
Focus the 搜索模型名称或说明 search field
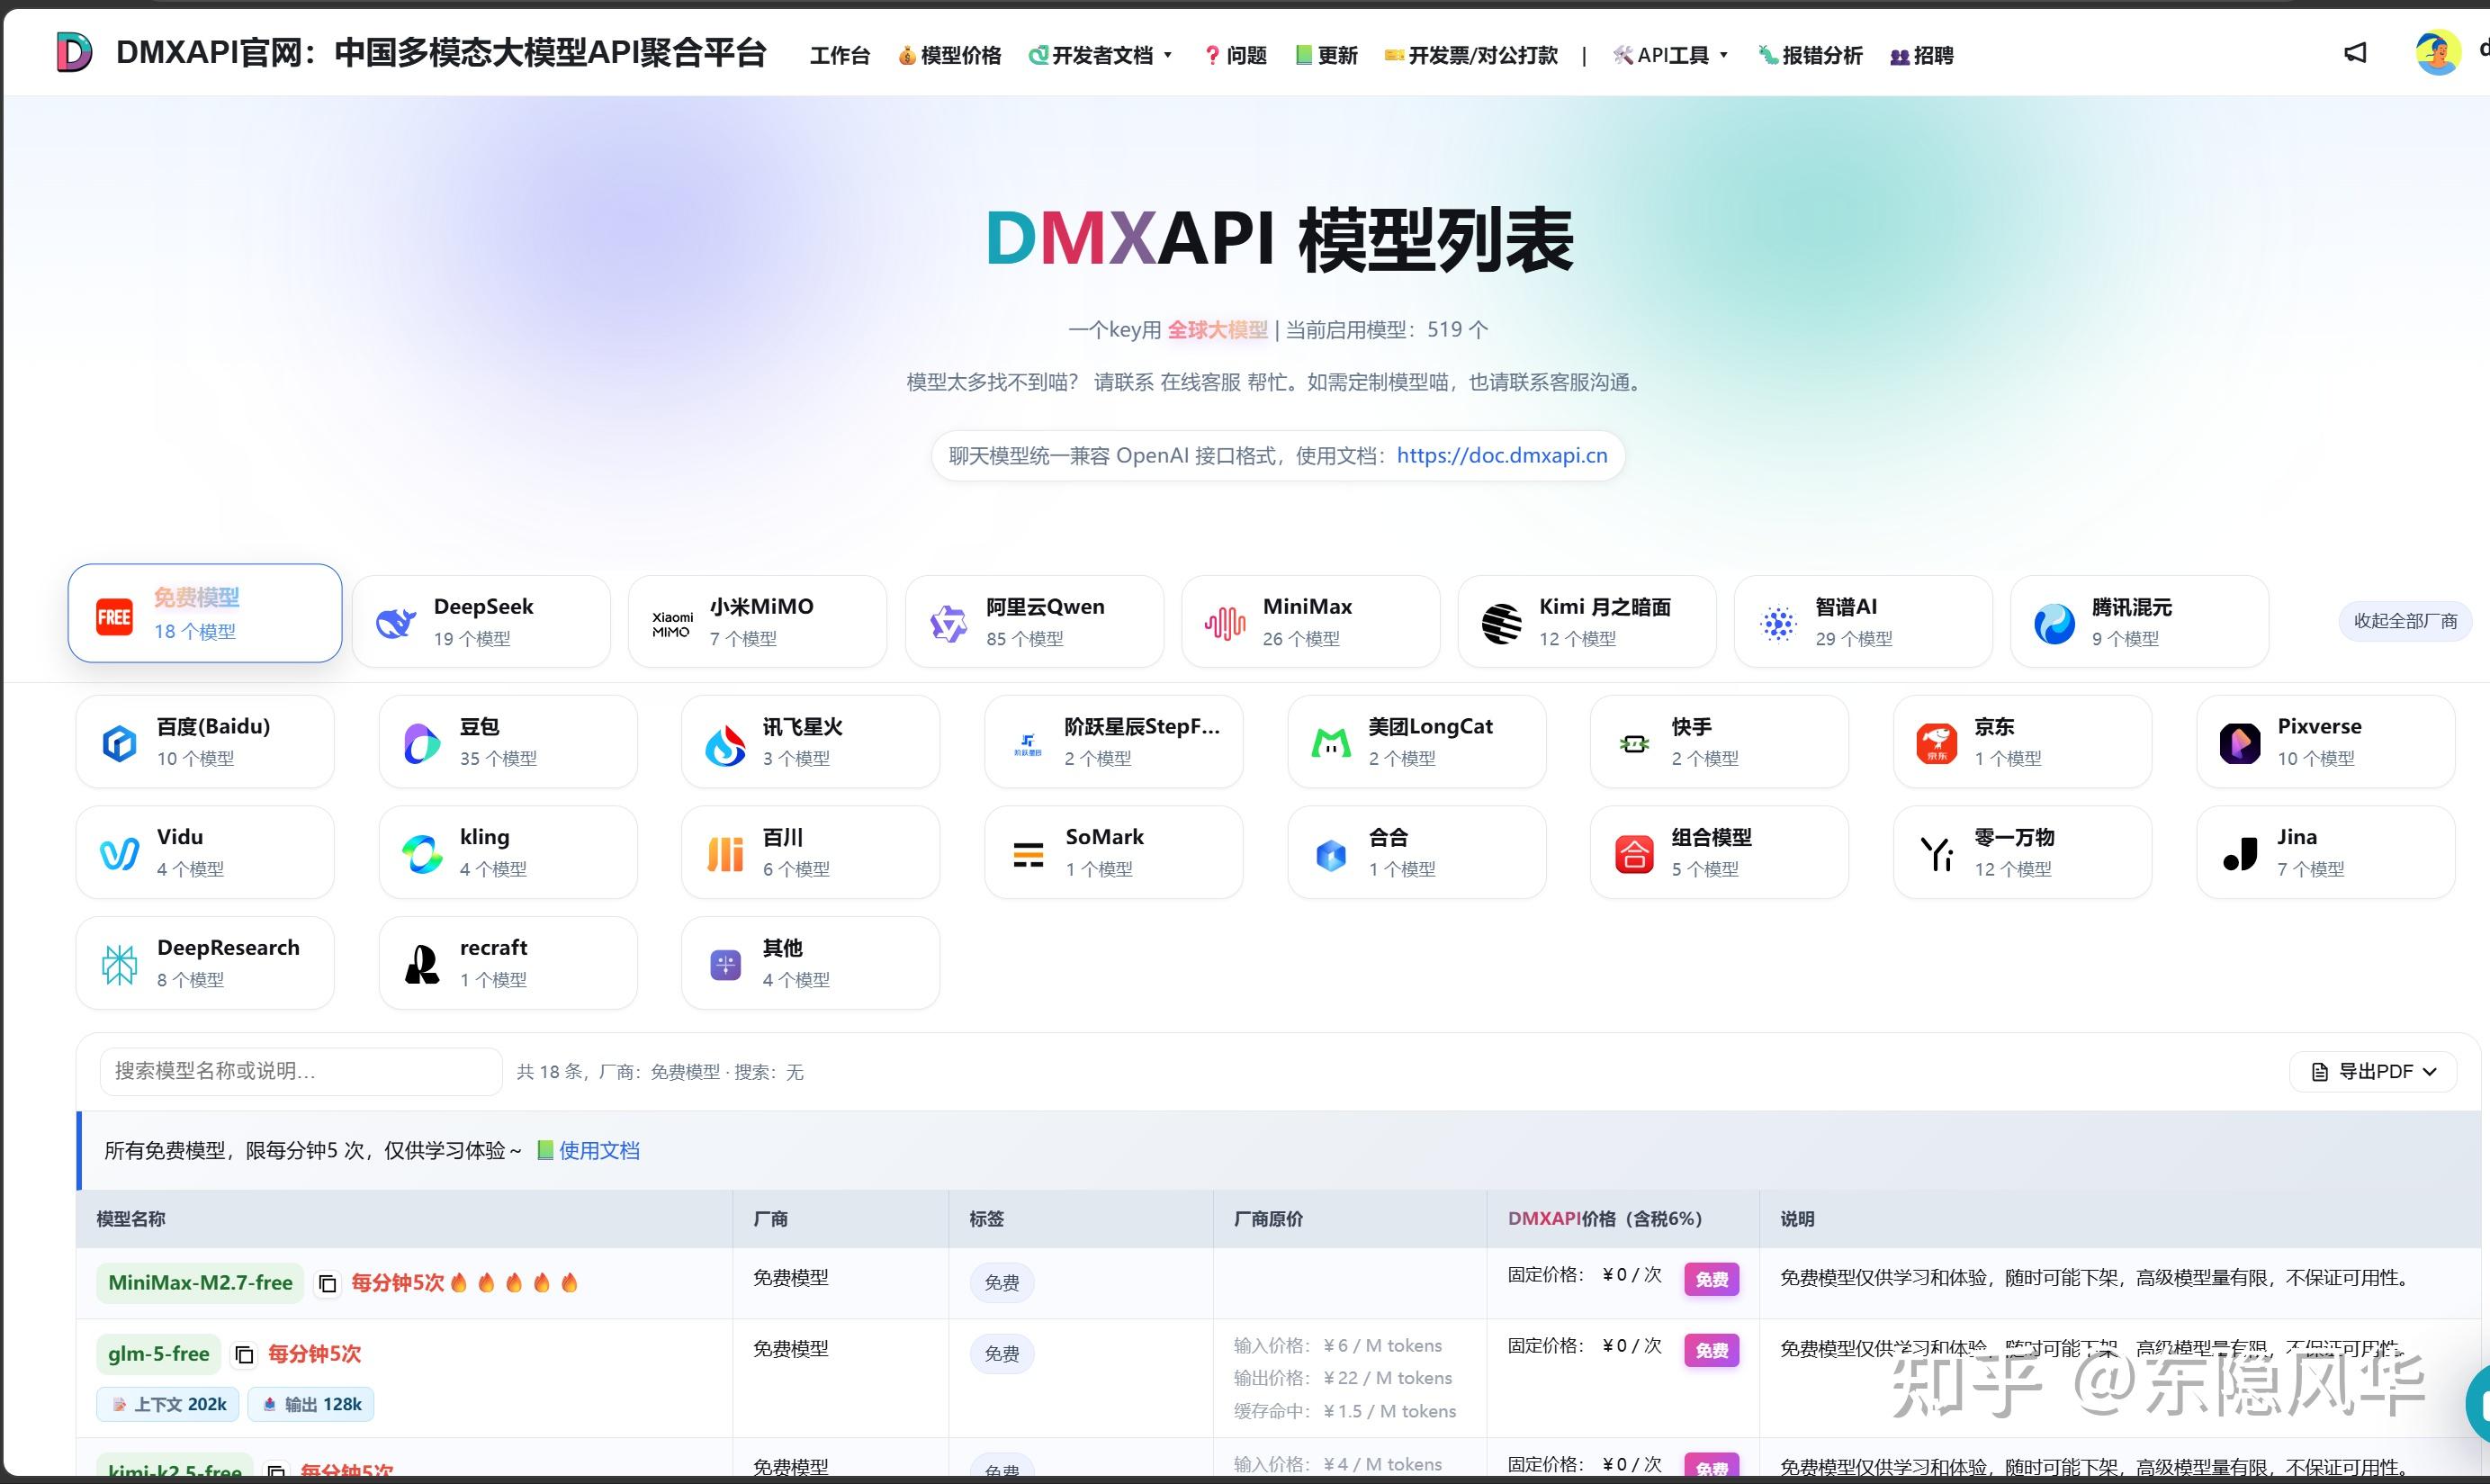pyautogui.click(x=300, y=1072)
